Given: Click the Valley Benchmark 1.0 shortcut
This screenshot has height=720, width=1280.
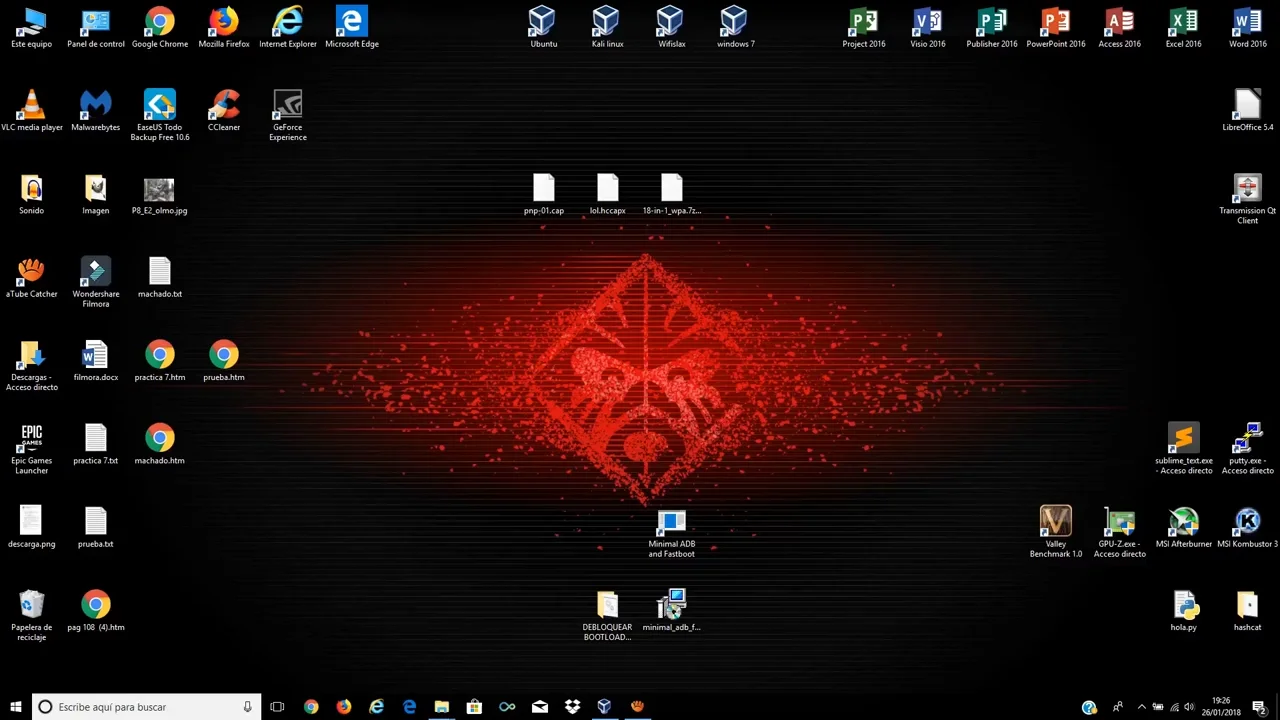Looking at the screenshot, I should point(1056,524).
